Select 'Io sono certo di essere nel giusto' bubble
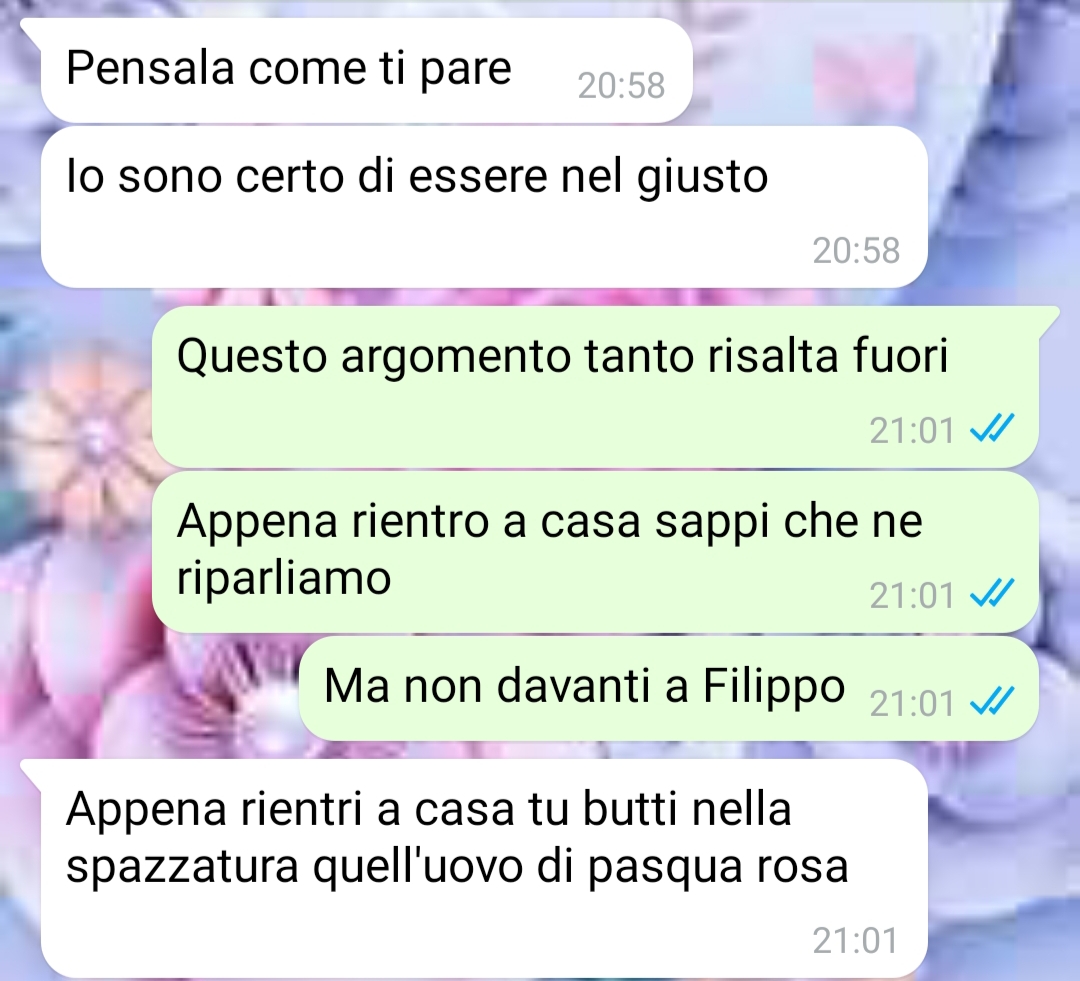The image size is (1080, 981). (x=484, y=207)
